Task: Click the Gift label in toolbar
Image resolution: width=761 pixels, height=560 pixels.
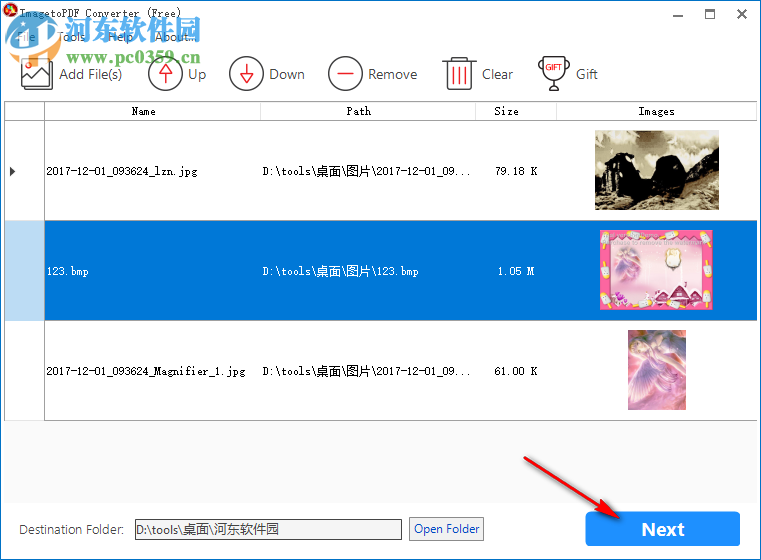Action: [586, 74]
